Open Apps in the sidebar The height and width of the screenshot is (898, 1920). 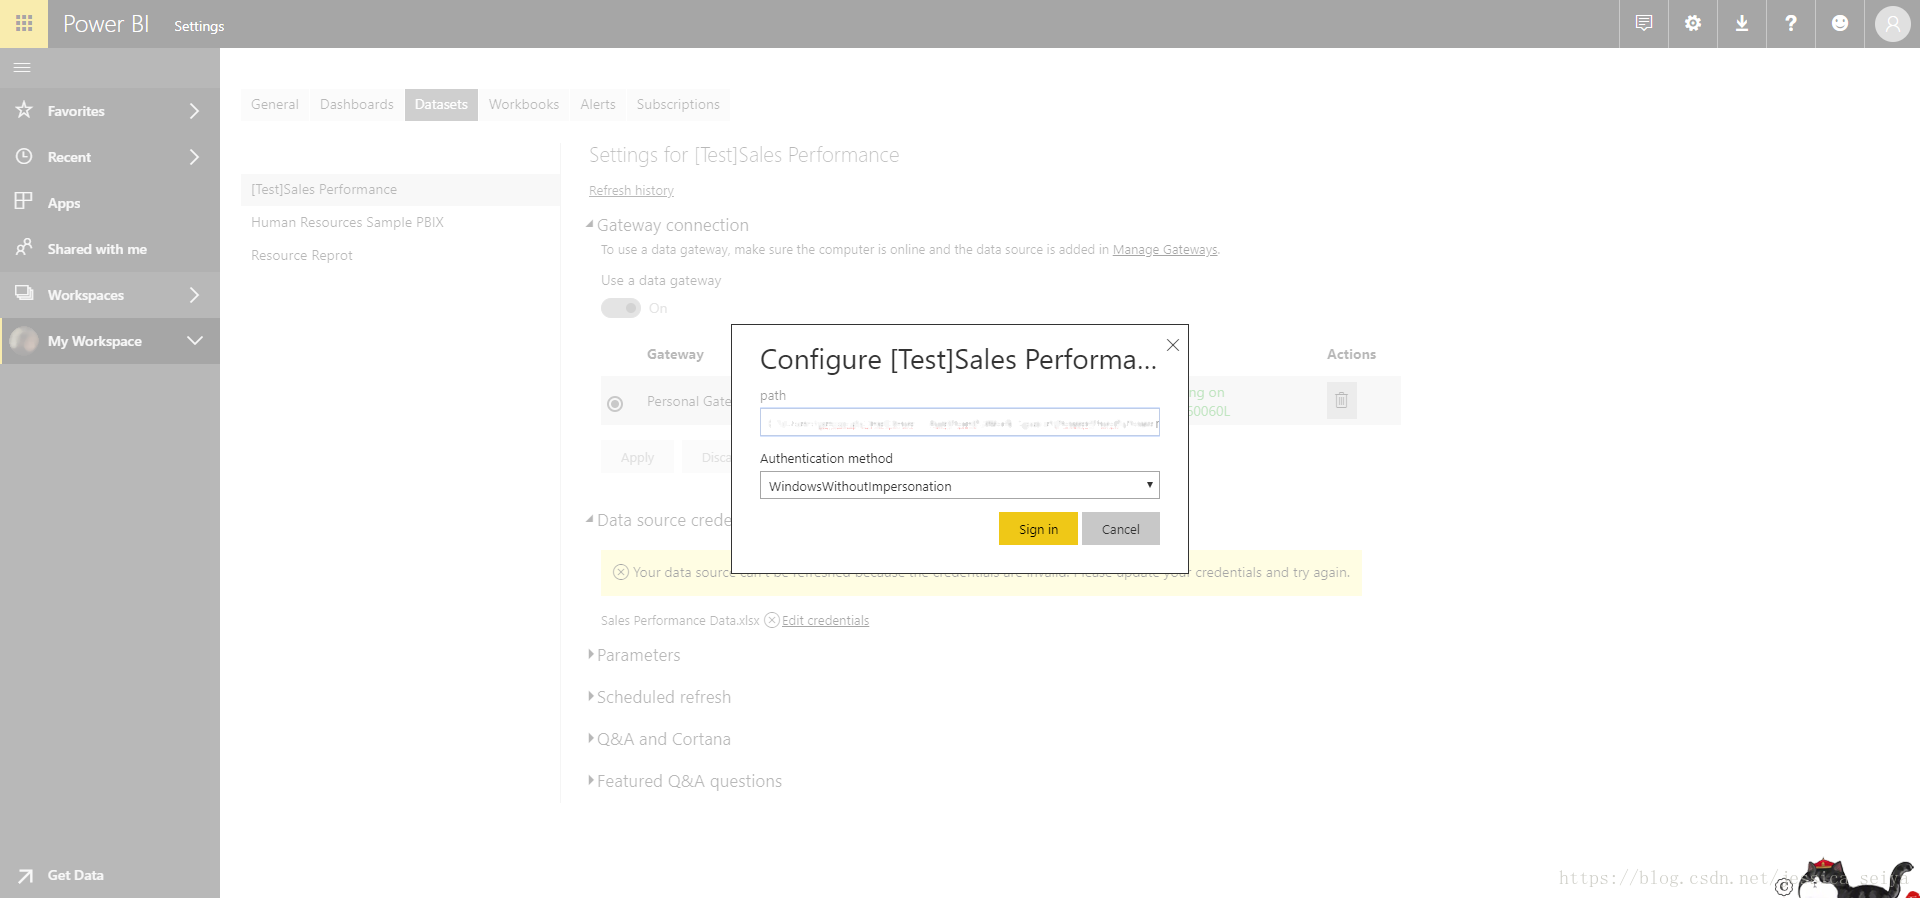coord(110,203)
